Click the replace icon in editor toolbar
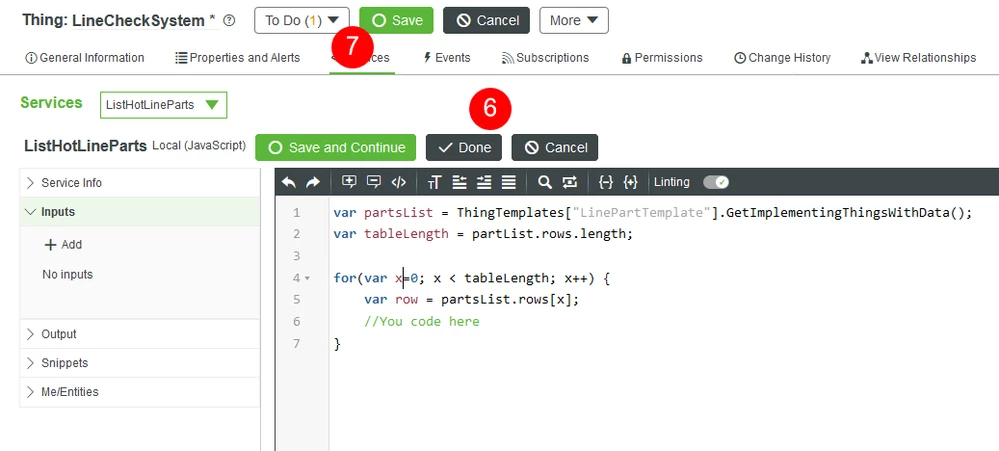The image size is (999, 451). click(x=569, y=182)
